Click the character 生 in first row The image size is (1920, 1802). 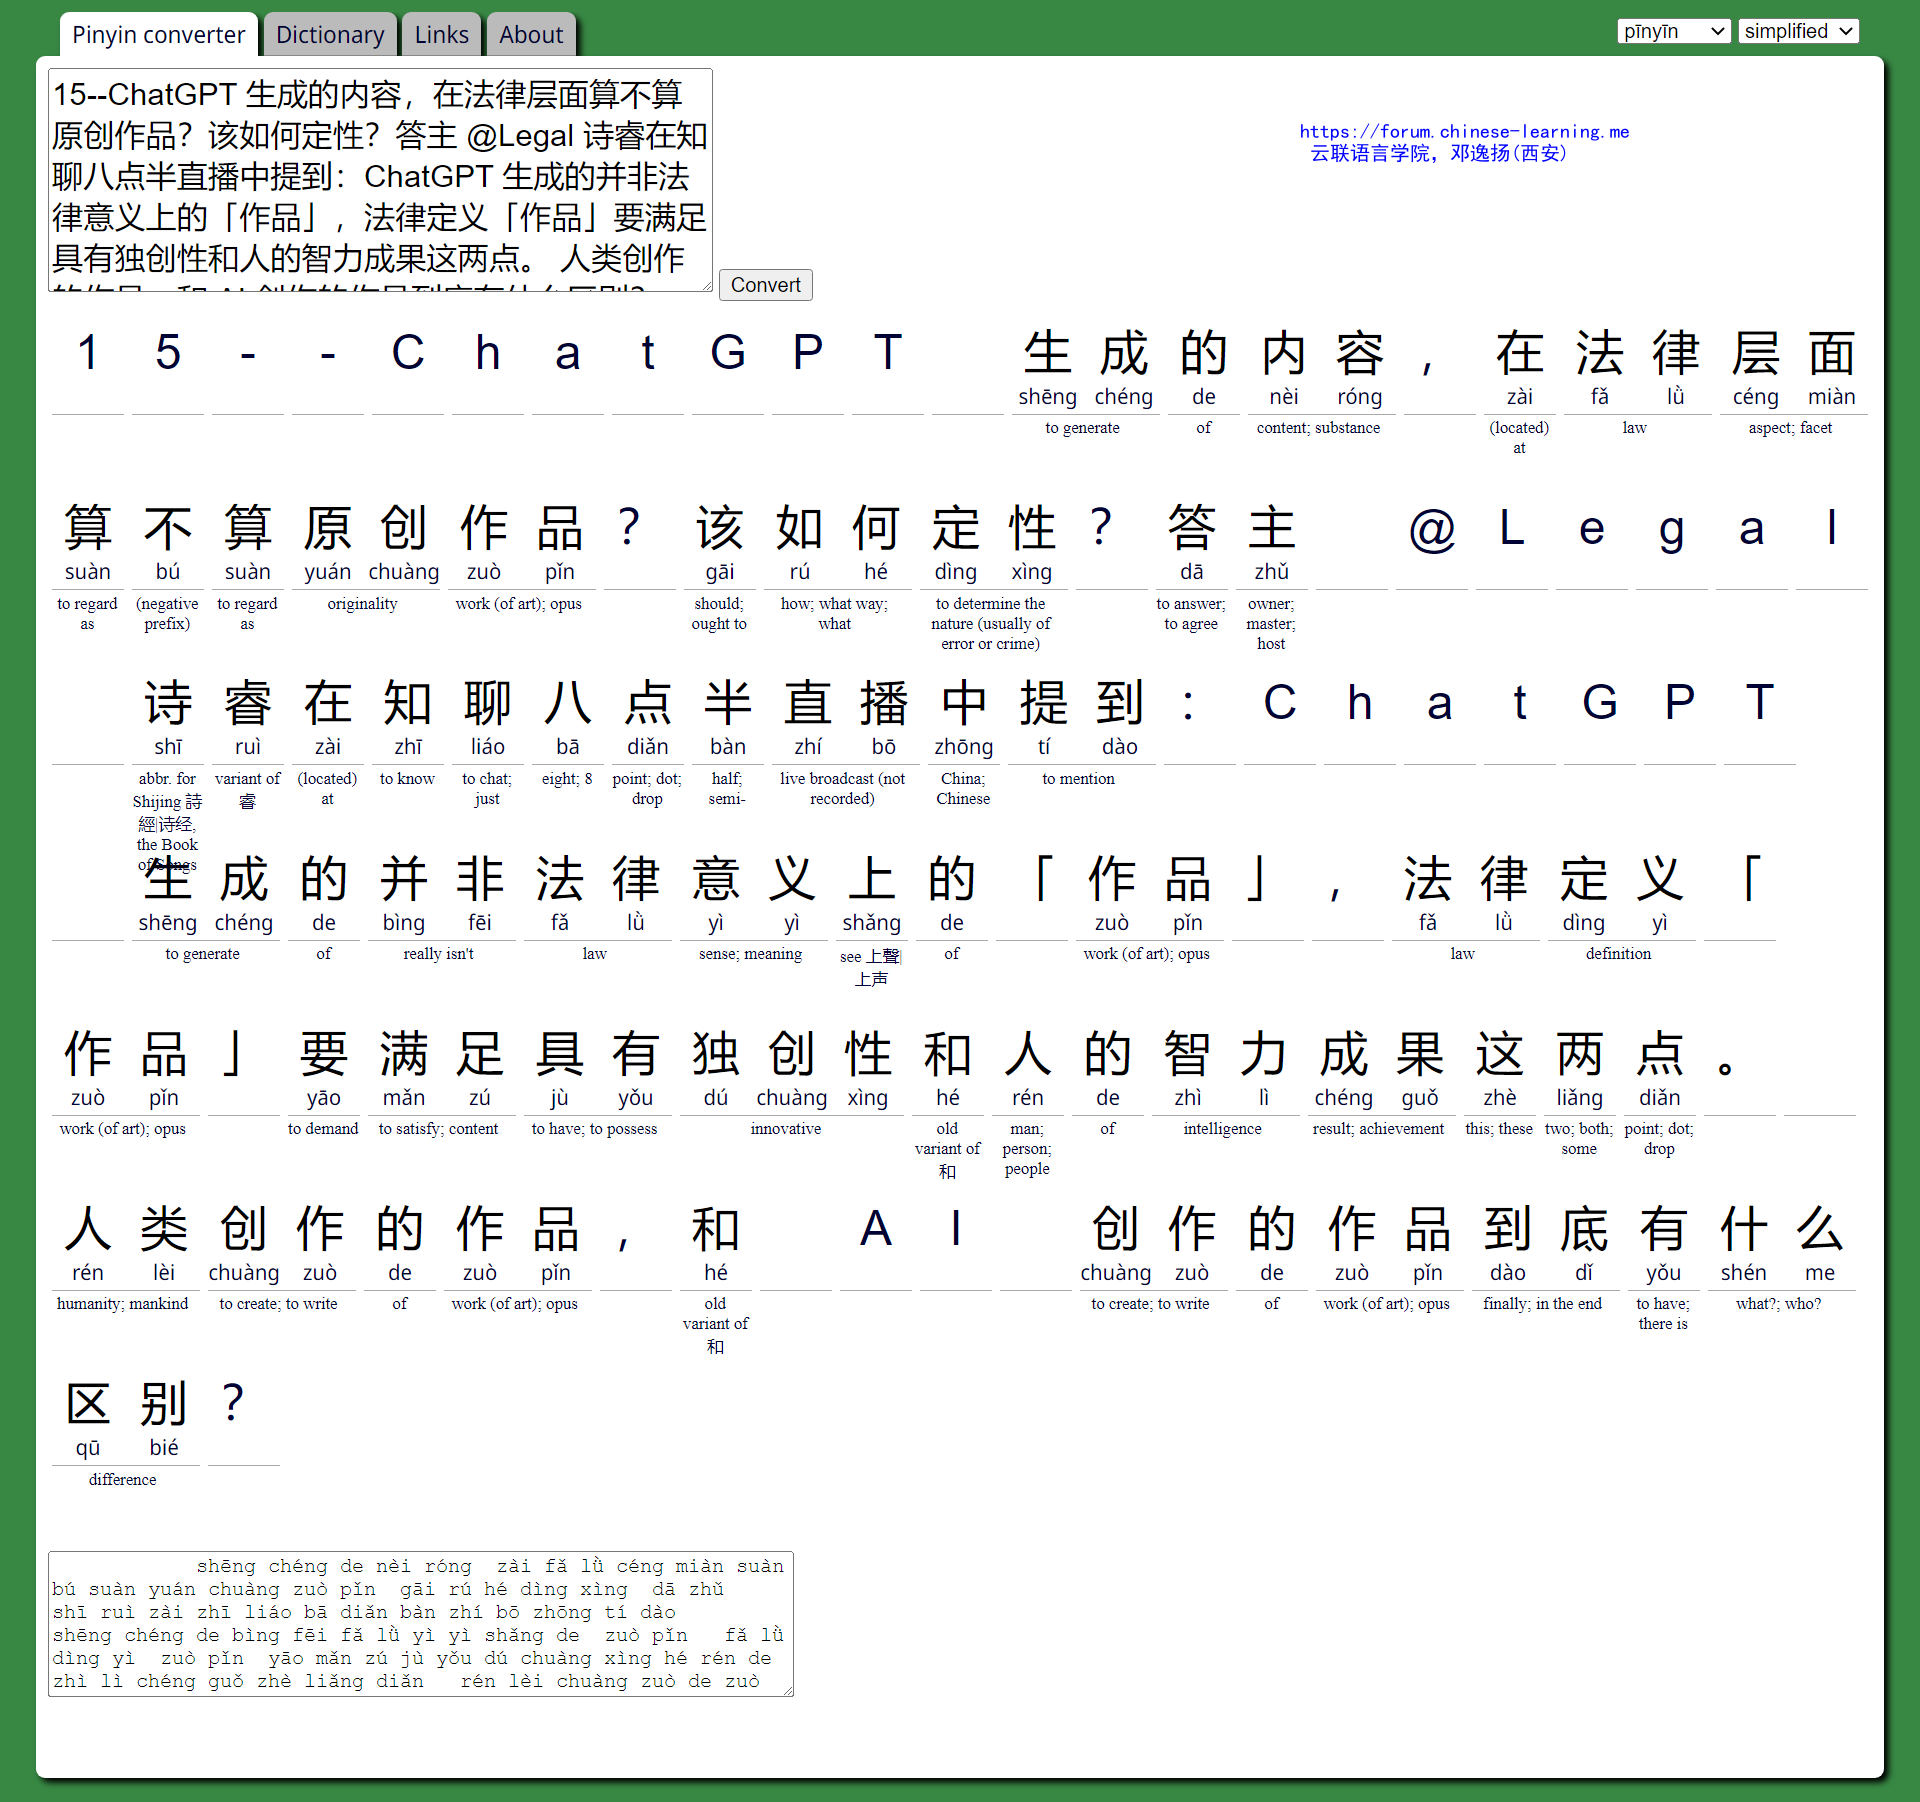[1048, 353]
